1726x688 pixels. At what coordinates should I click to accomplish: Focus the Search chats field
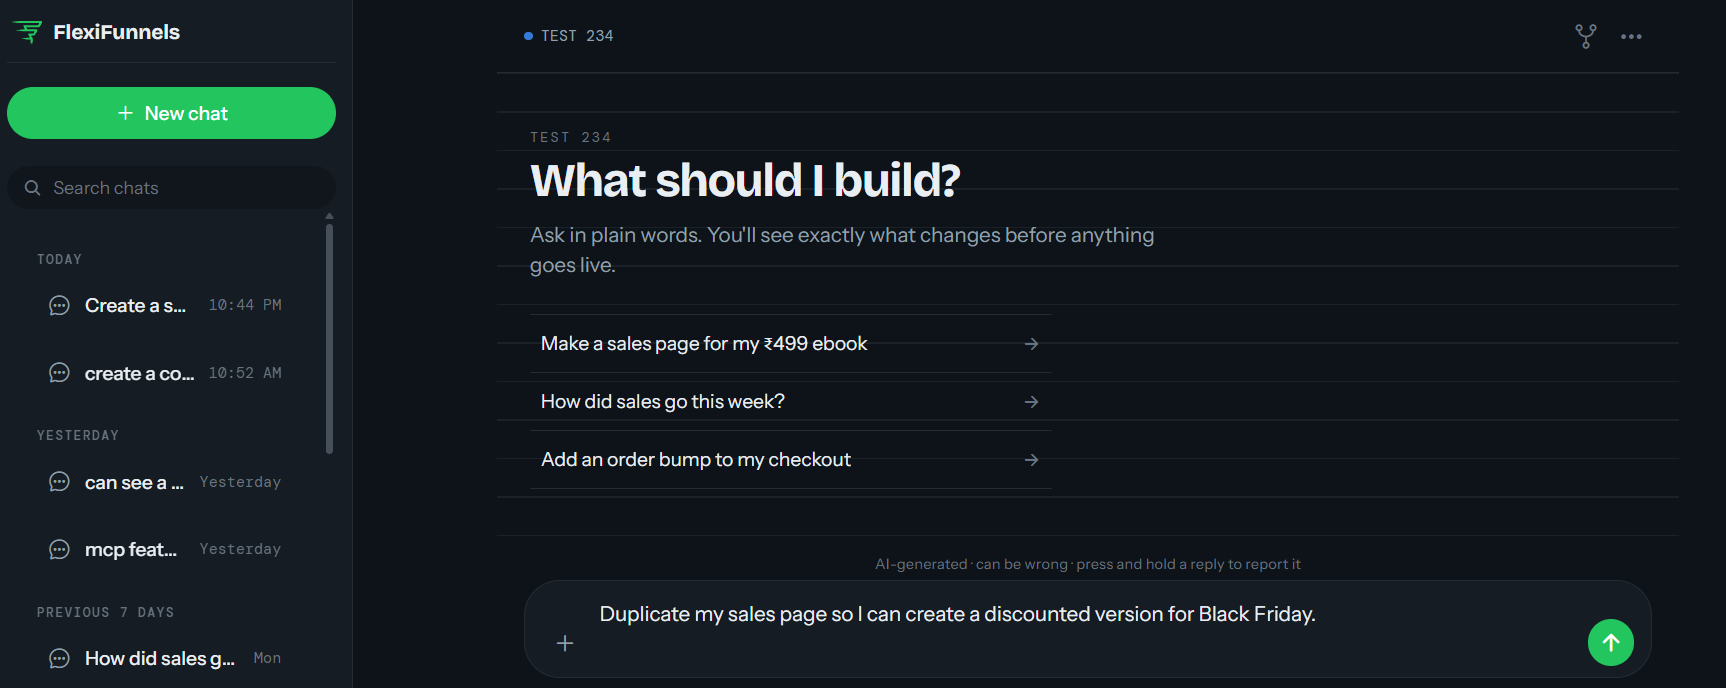tap(171, 188)
